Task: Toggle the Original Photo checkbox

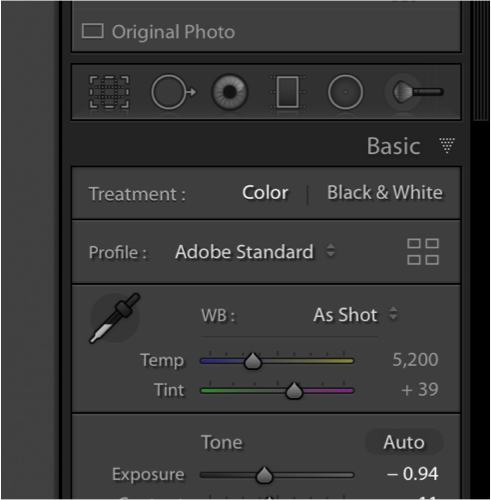Action: 92,31
